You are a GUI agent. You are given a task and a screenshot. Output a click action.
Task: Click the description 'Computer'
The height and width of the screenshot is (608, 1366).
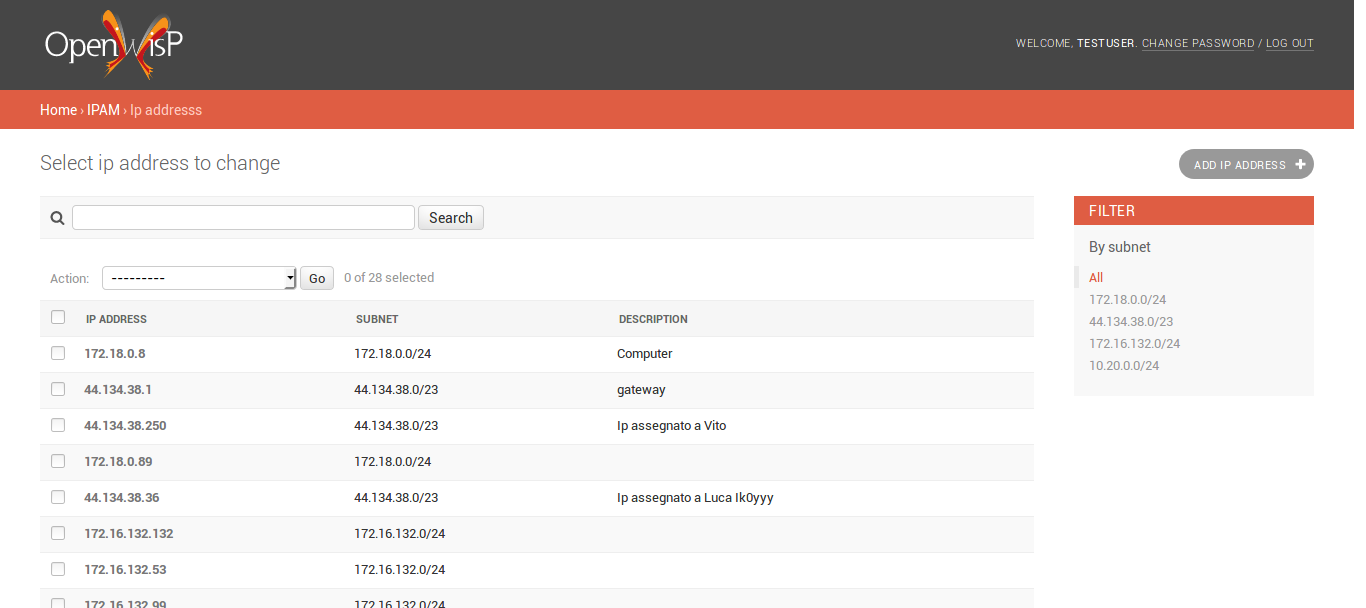tap(644, 353)
